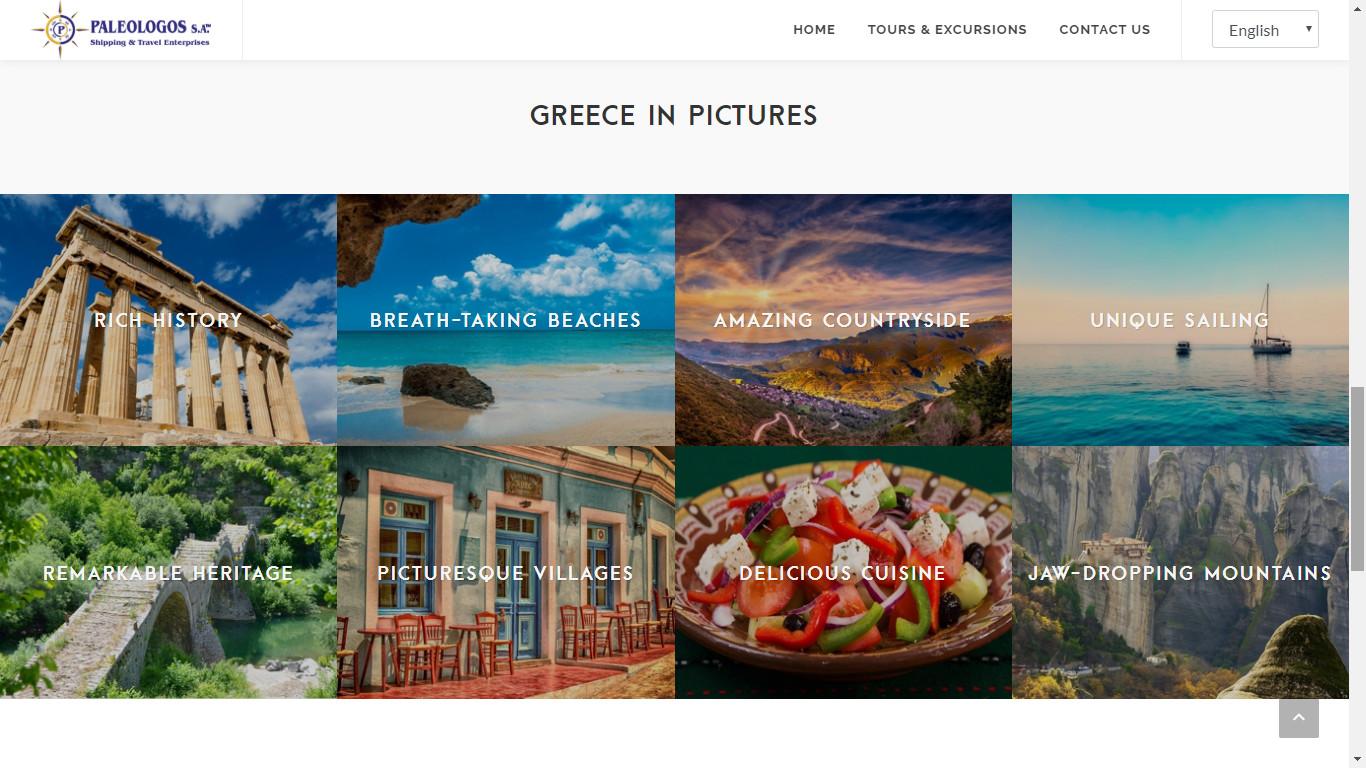Screen dimensions: 1366x768
Task: Open the Contact Us page link
Action: pyautogui.click(x=1104, y=30)
